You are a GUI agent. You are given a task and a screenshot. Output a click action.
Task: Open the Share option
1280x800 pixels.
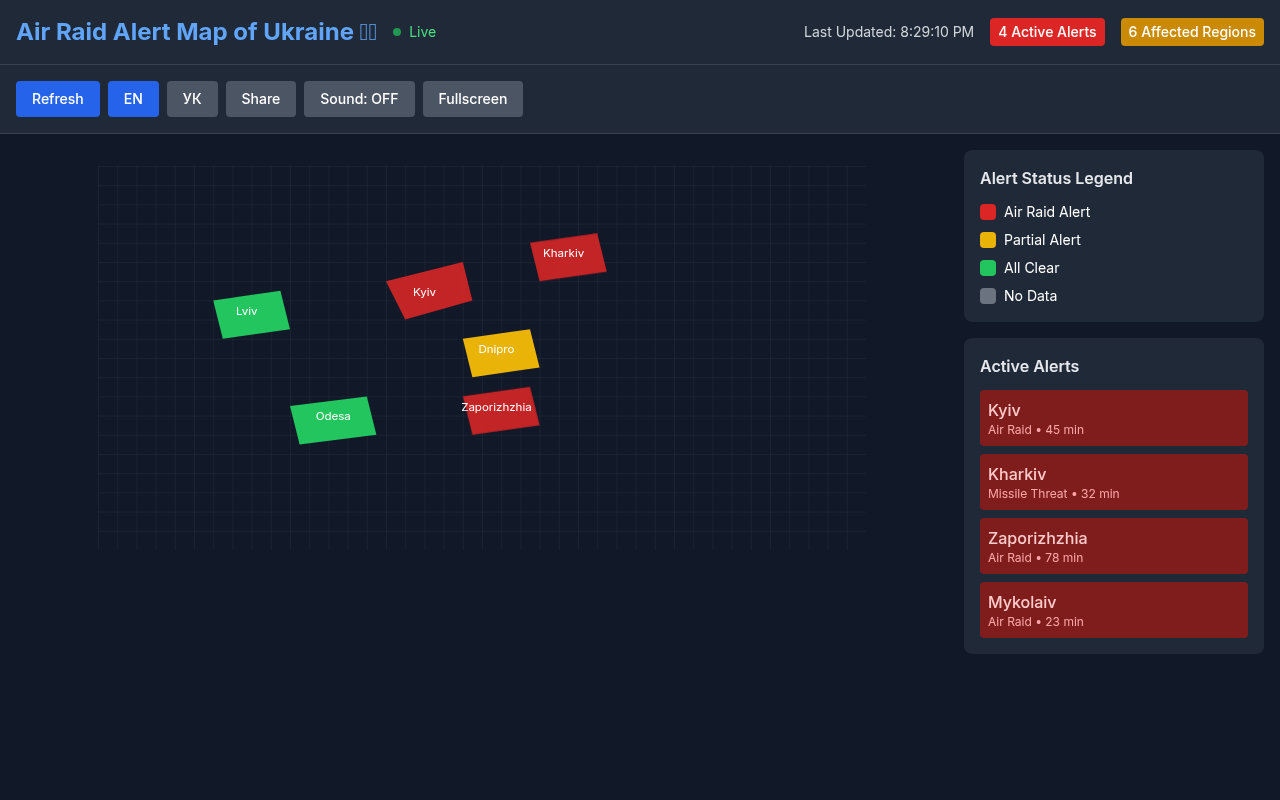point(260,99)
